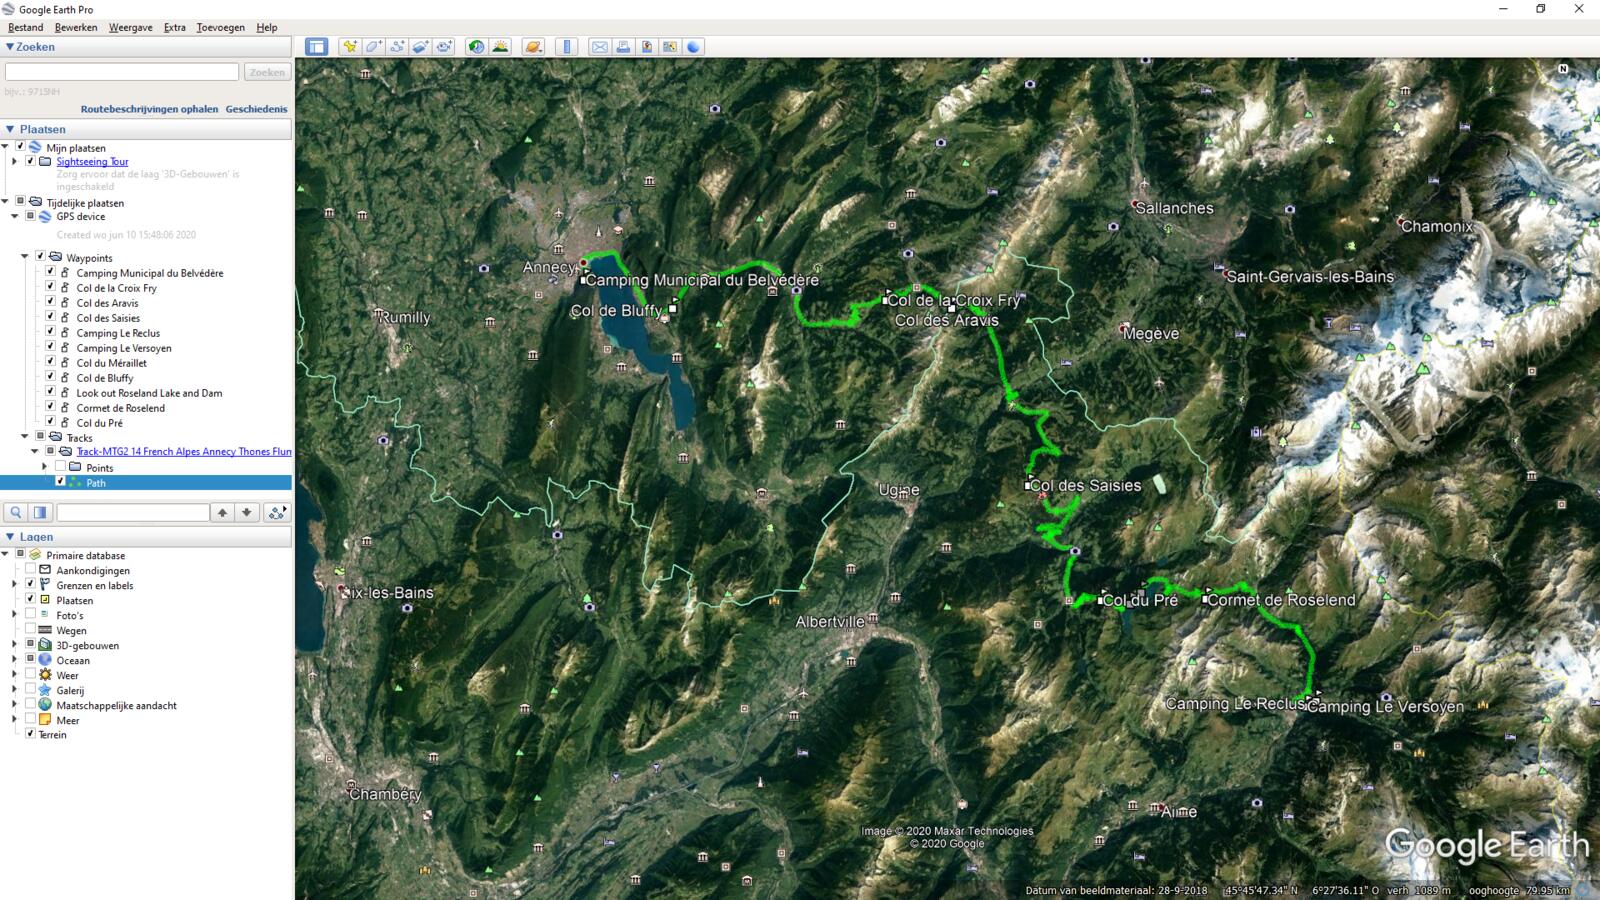1600x900 pixels.
Task: Collapse the Tracks folder
Action: [25, 437]
